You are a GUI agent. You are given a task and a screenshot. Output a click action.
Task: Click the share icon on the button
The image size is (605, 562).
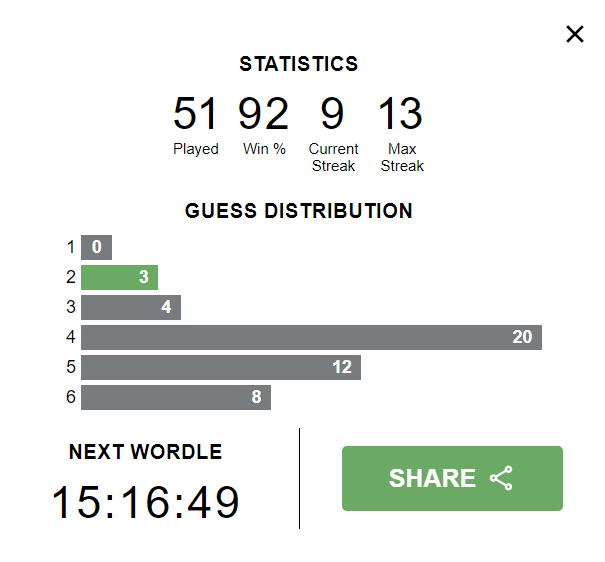501,478
